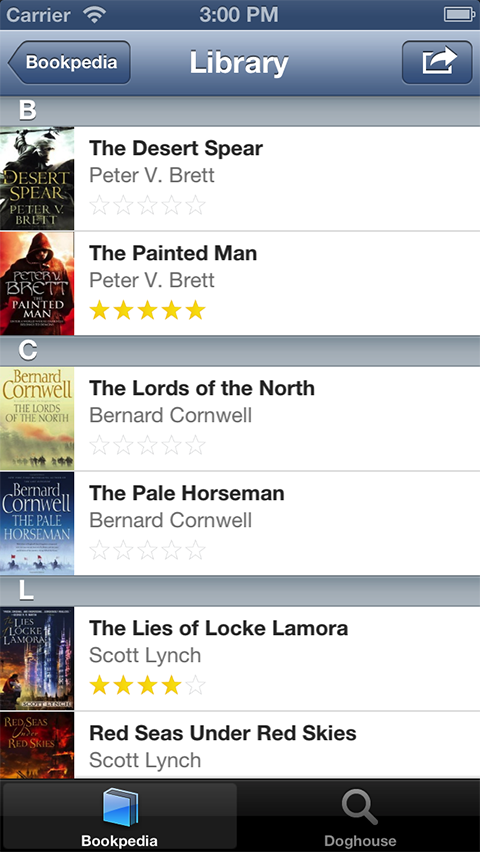Go back using the Bookpedia button
480x852 pixels.
pos(70,62)
